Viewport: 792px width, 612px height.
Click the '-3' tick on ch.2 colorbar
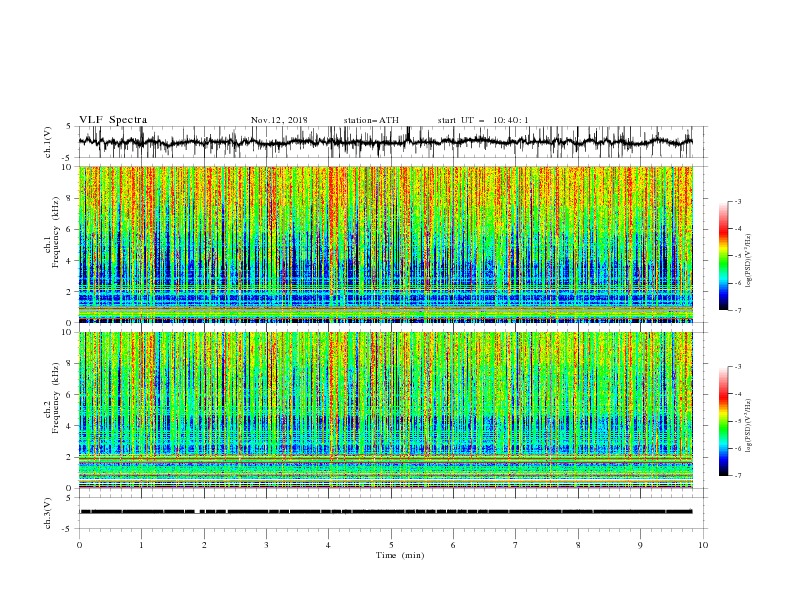pos(737,367)
